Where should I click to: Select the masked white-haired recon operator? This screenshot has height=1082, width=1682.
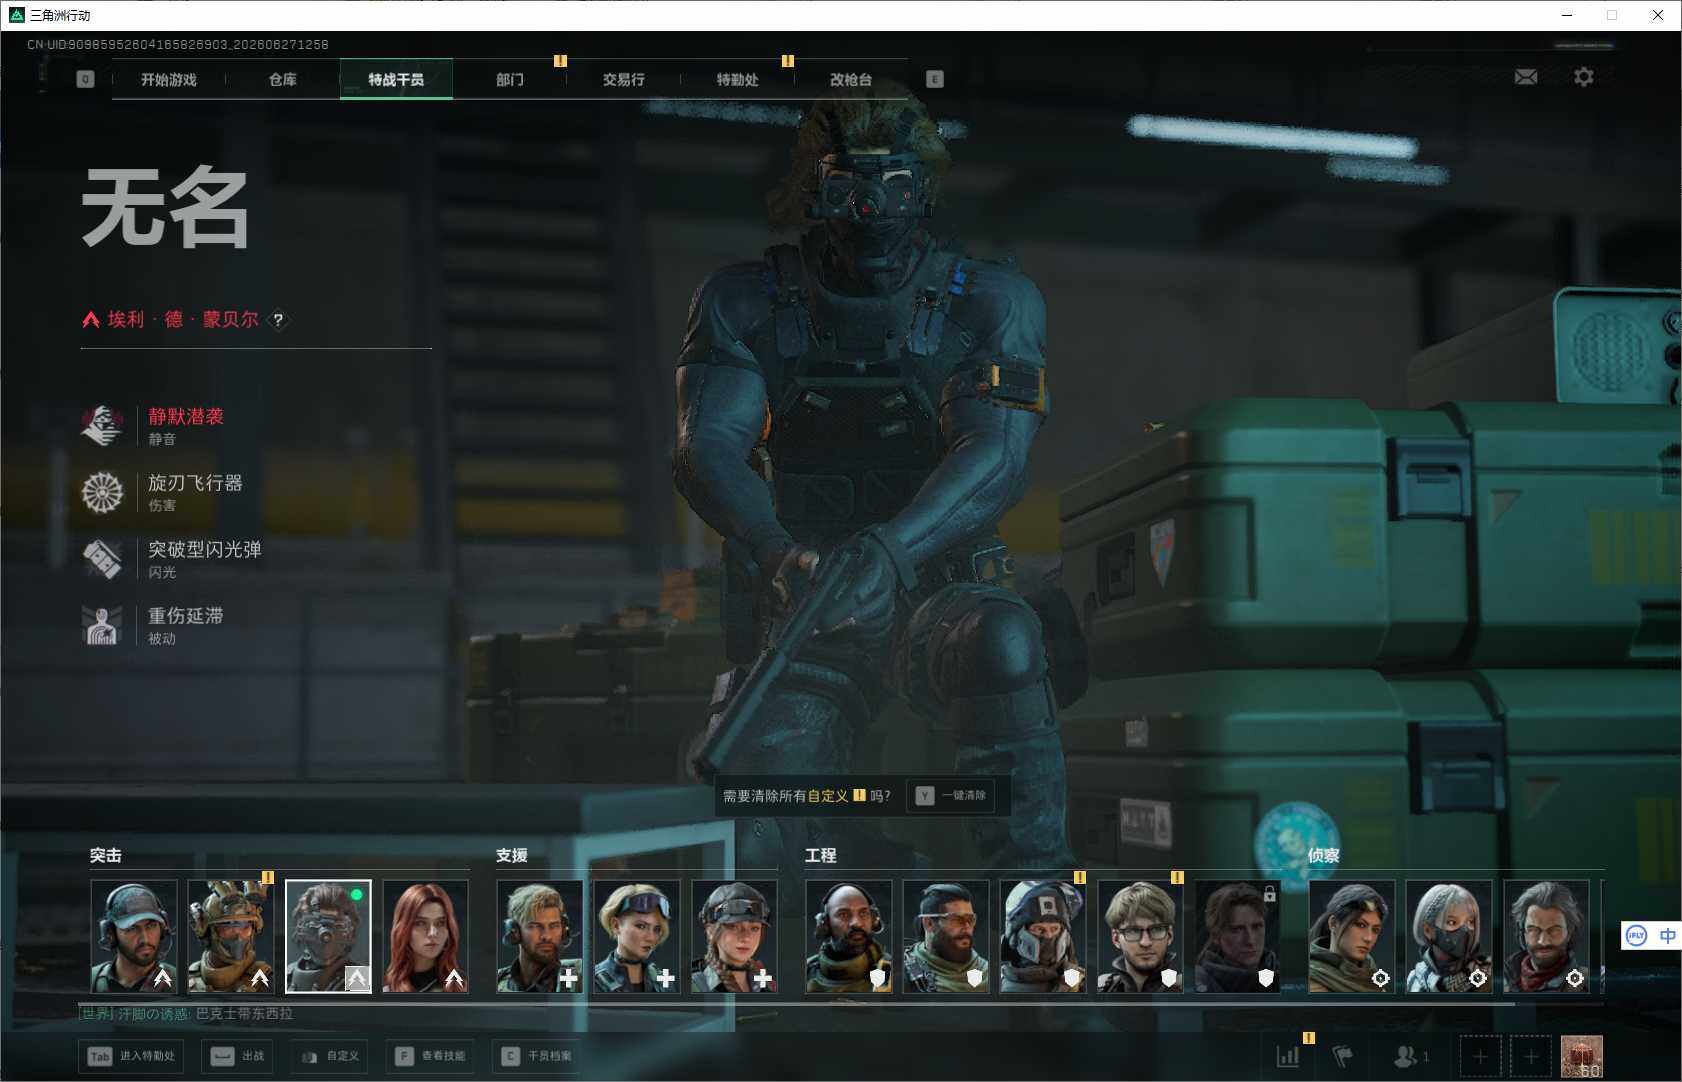pyautogui.click(x=1449, y=936)
